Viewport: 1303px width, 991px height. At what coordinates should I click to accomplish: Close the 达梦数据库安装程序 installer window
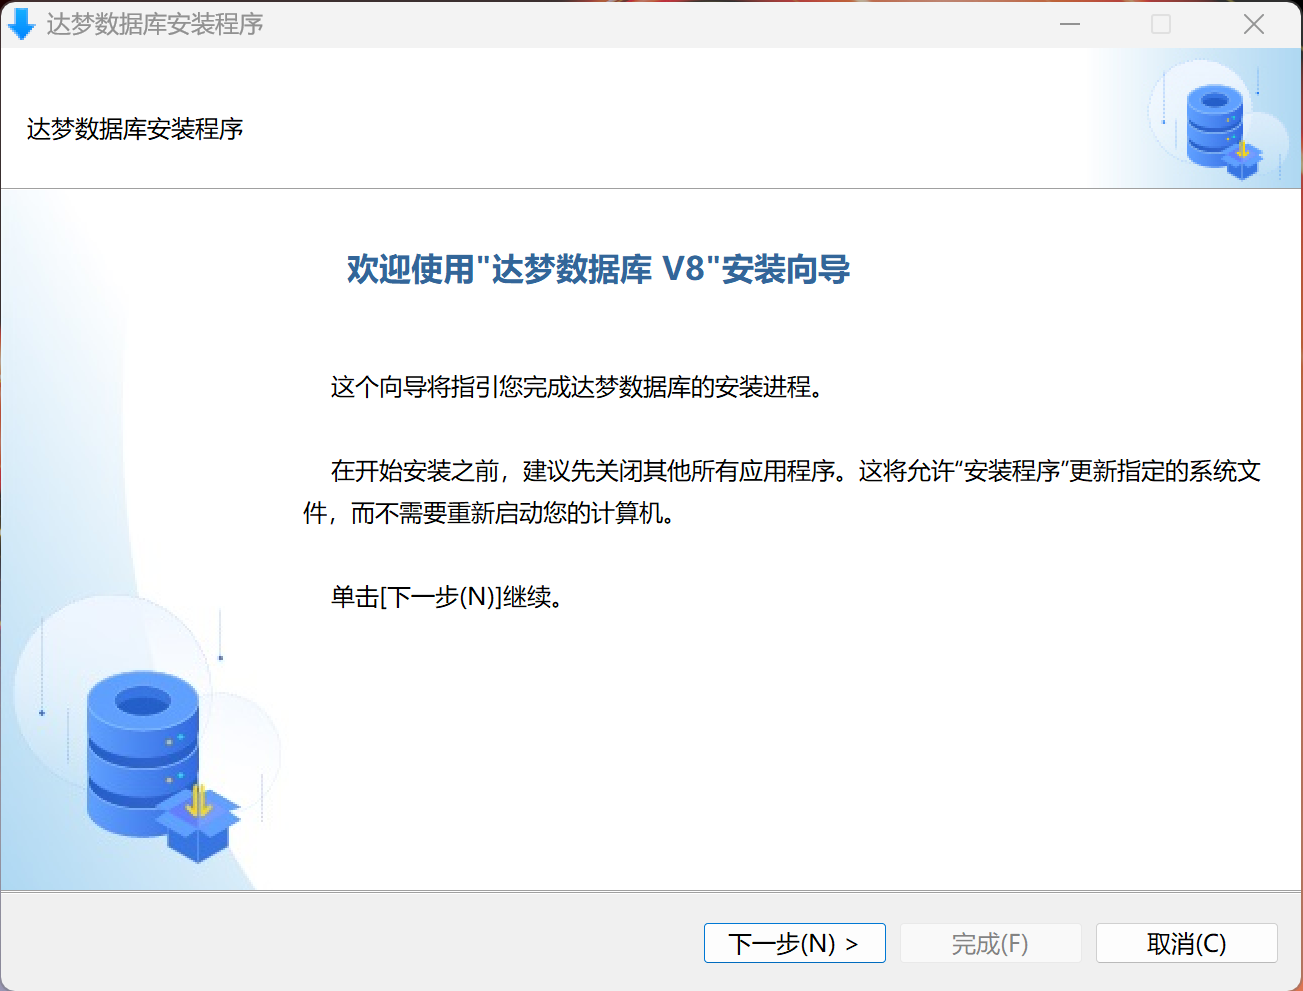(1253, 24)
